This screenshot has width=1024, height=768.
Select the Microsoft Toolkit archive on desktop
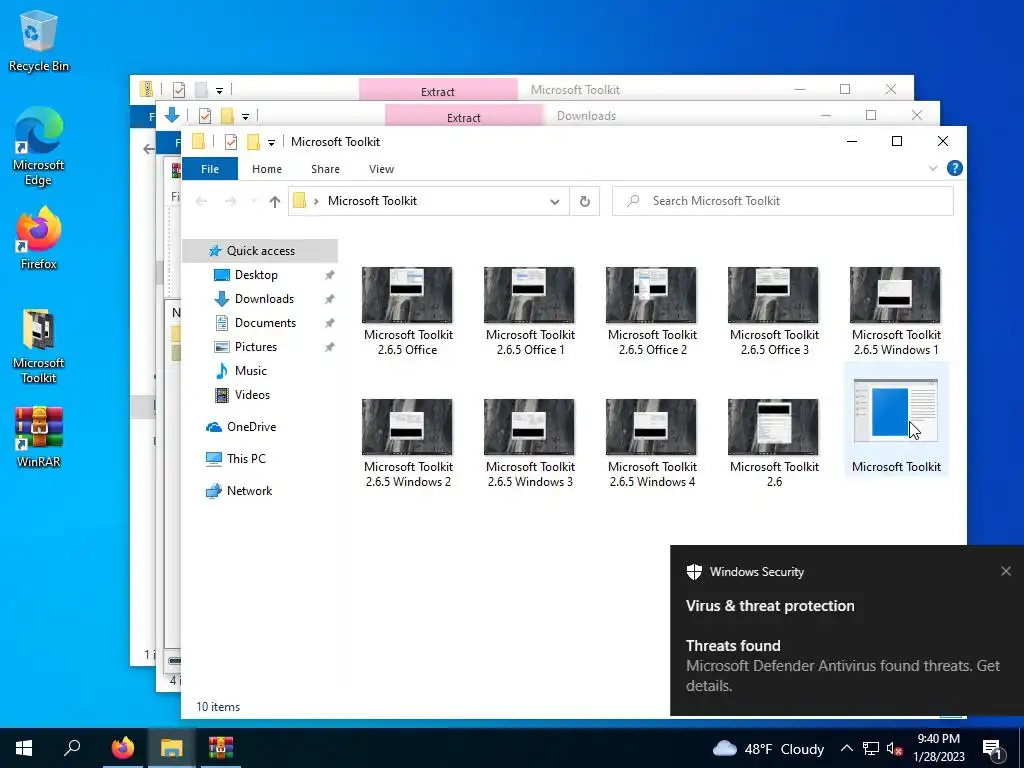click(x=39, y=346)
